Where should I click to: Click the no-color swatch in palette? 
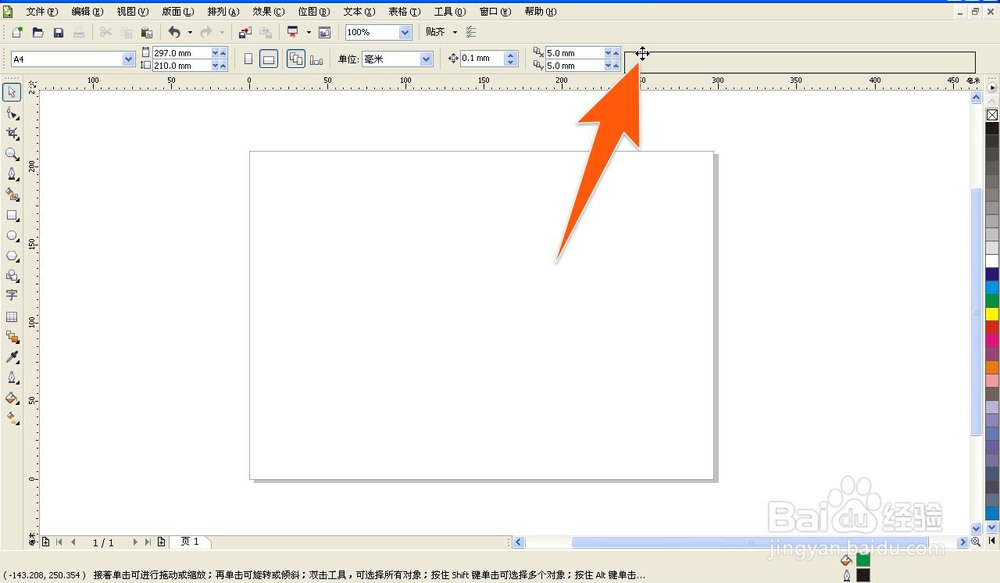[992, 115]
